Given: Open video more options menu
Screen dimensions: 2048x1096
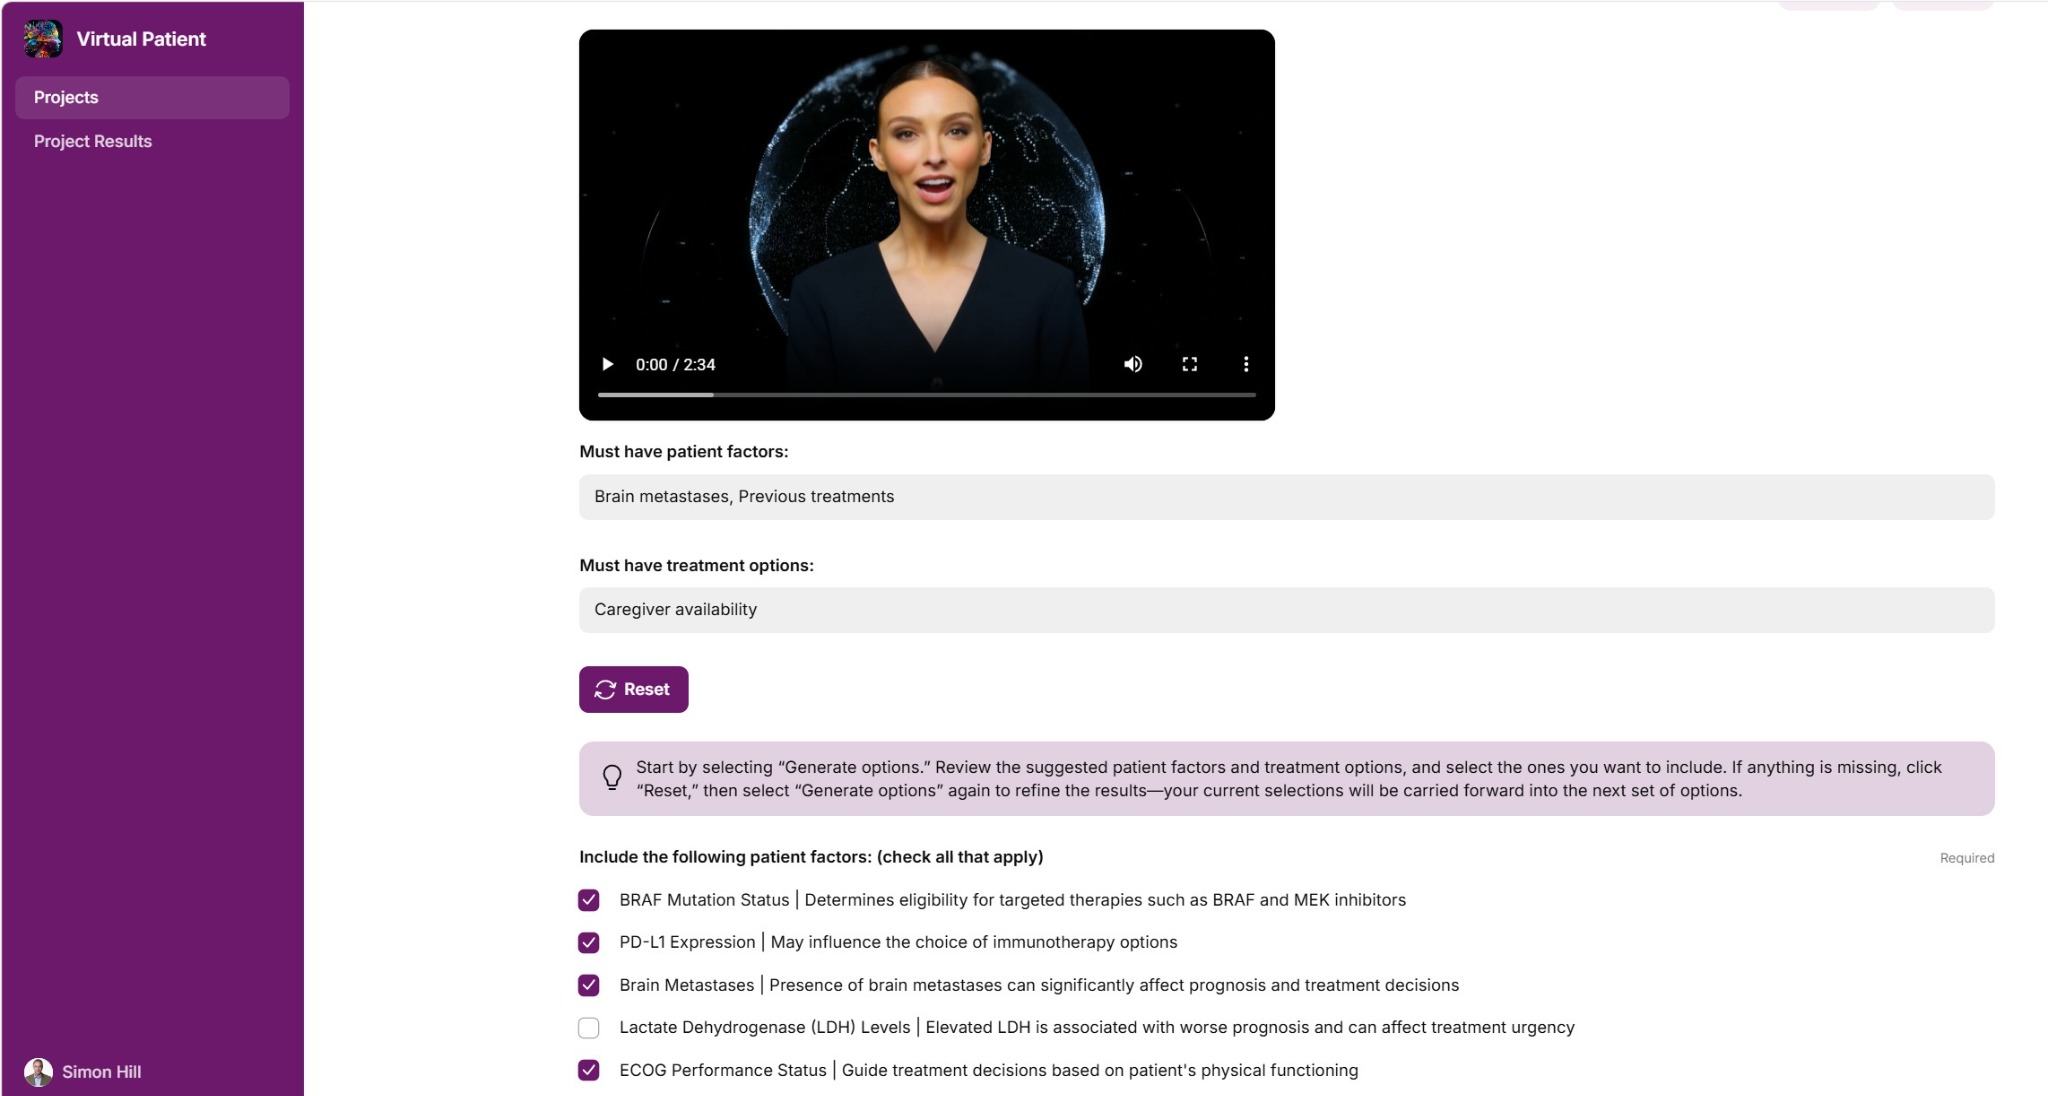Looking at the screenshot, I should point(1246,364).
